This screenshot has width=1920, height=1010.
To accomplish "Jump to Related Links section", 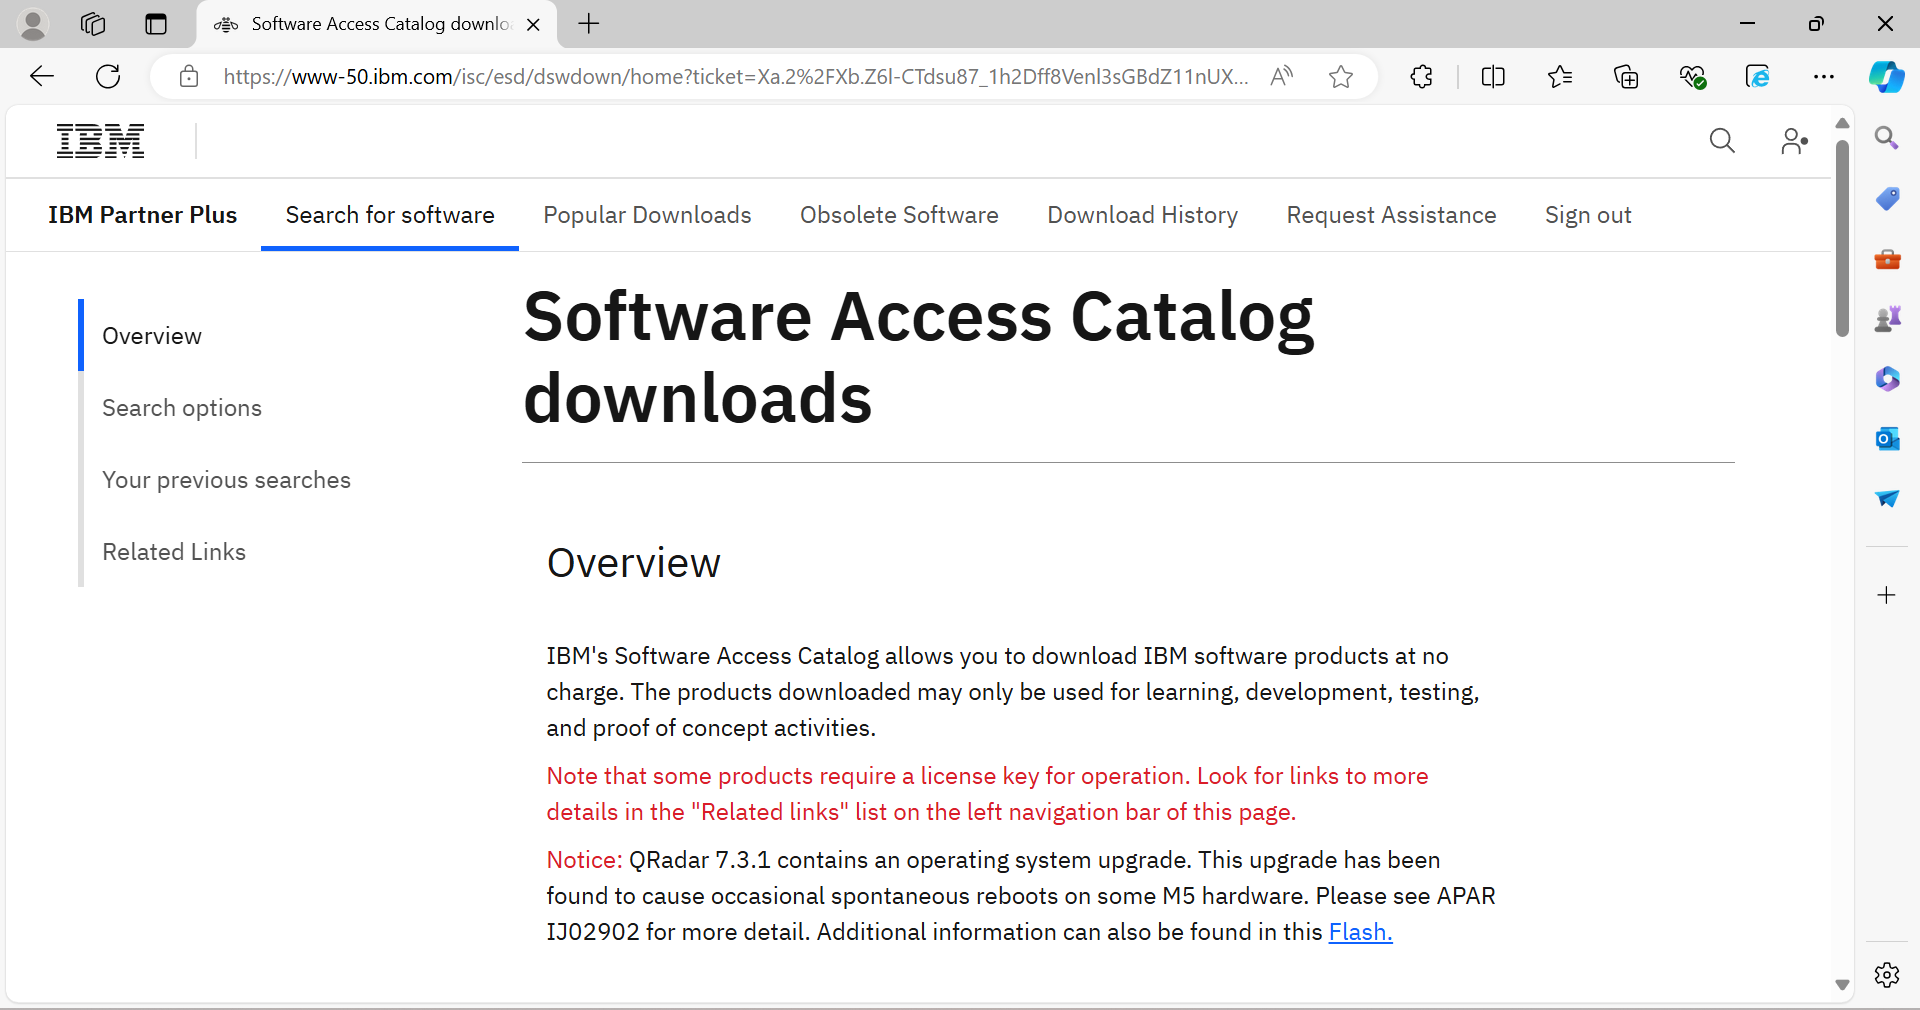I will click(x=174, y=552).
